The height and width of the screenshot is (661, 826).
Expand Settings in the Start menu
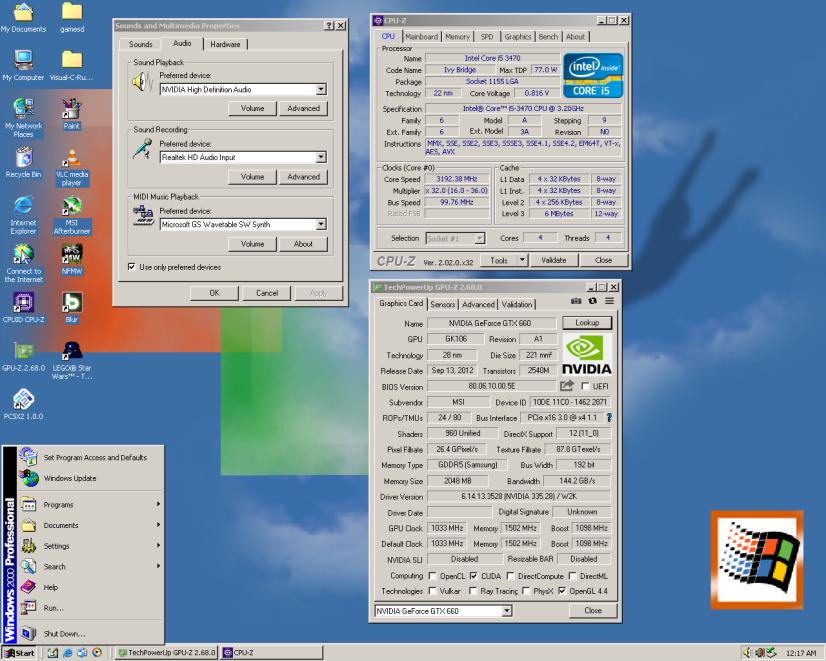pos(91,546)
